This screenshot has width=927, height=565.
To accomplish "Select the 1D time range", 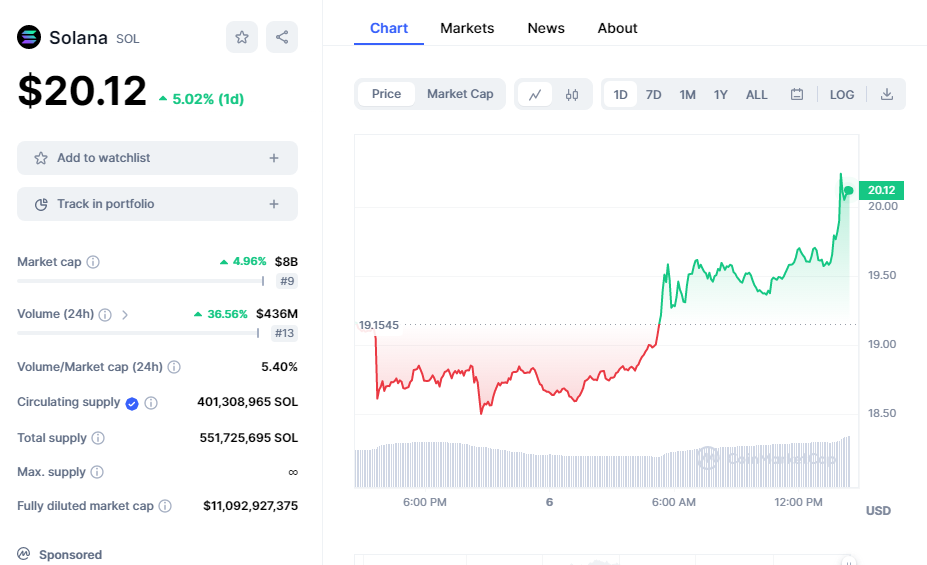I will 620,95.
